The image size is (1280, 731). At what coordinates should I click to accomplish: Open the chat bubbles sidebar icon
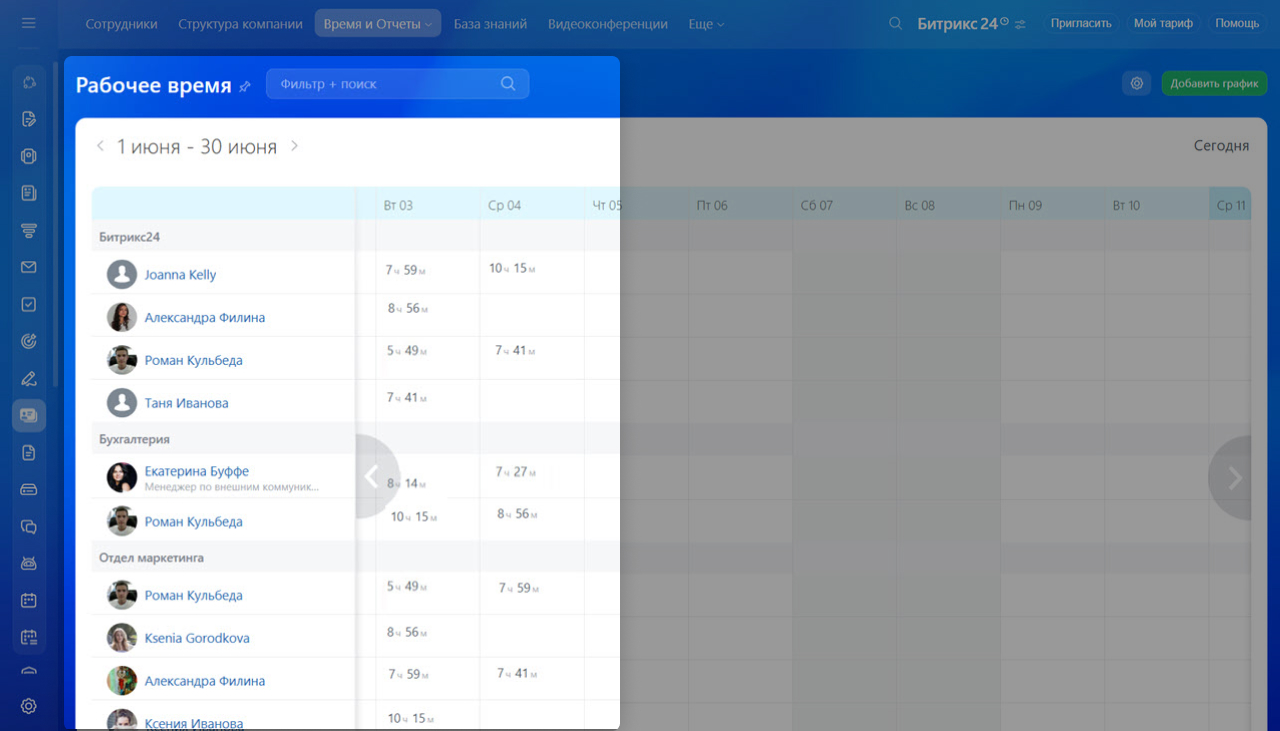click(x=29, y=526)
